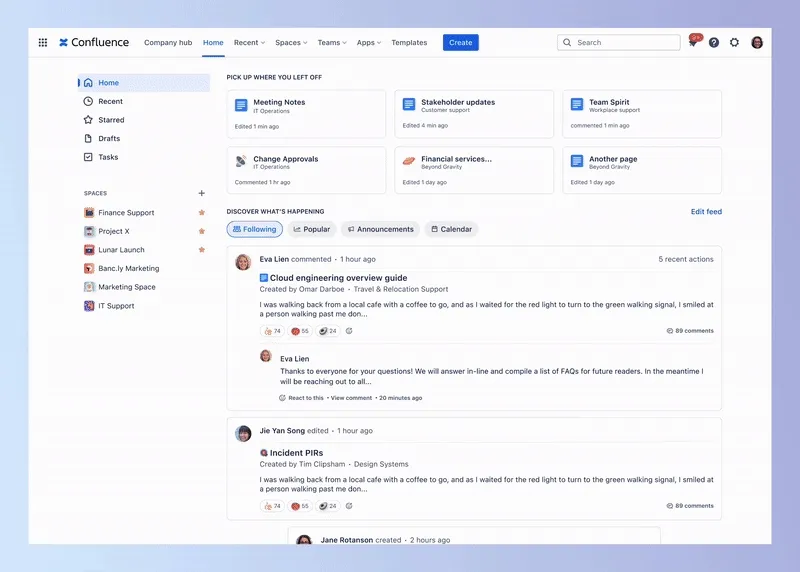Unstar the Project X space
800x572 pixels.
coord(202,231)
